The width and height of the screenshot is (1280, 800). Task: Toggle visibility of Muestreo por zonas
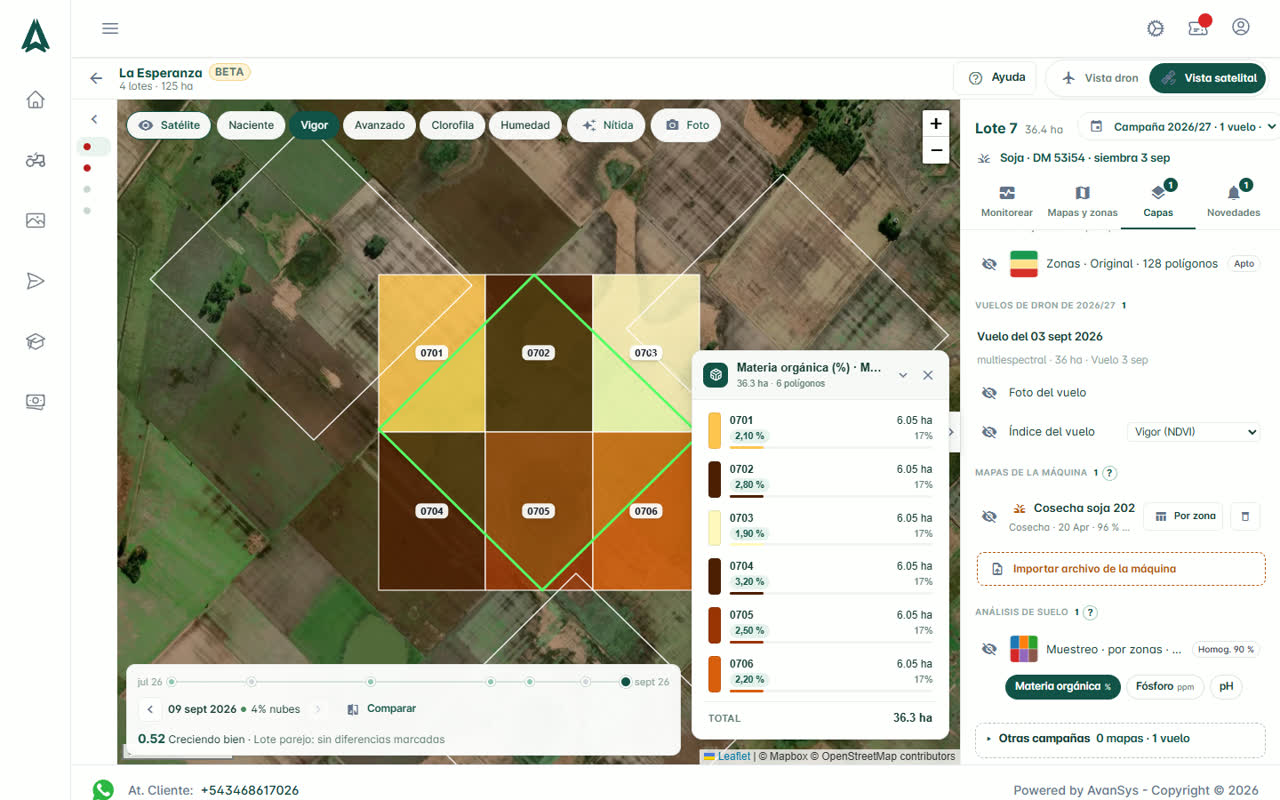tap(989, 649)
